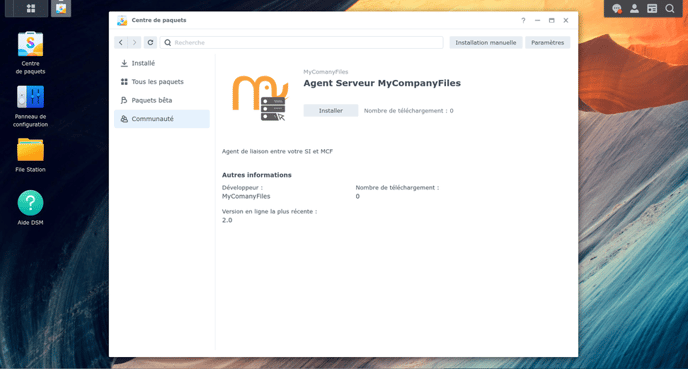This screenshot has height=369, width=688.
Task: Go back with the left arrow
Action: tap(121, 43)
